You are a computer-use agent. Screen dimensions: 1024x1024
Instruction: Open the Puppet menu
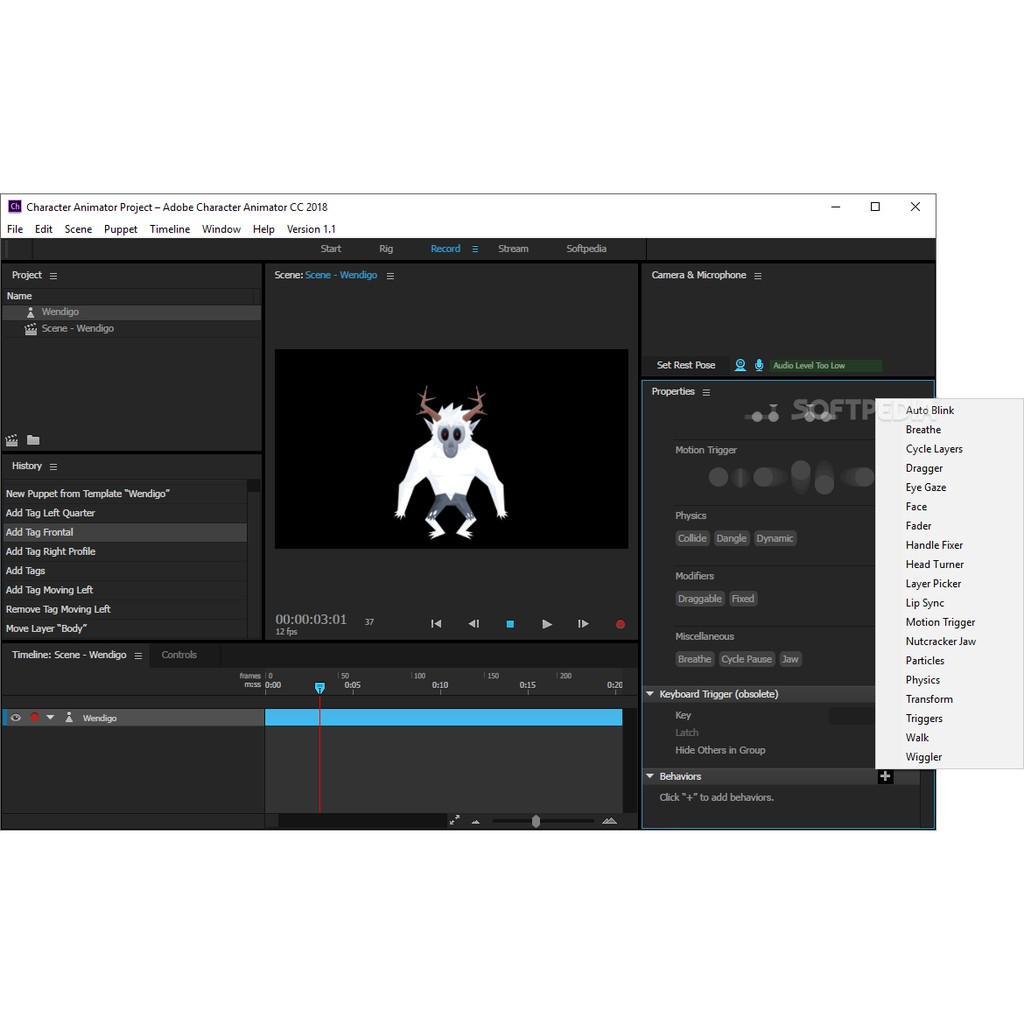tap(121, 229)
